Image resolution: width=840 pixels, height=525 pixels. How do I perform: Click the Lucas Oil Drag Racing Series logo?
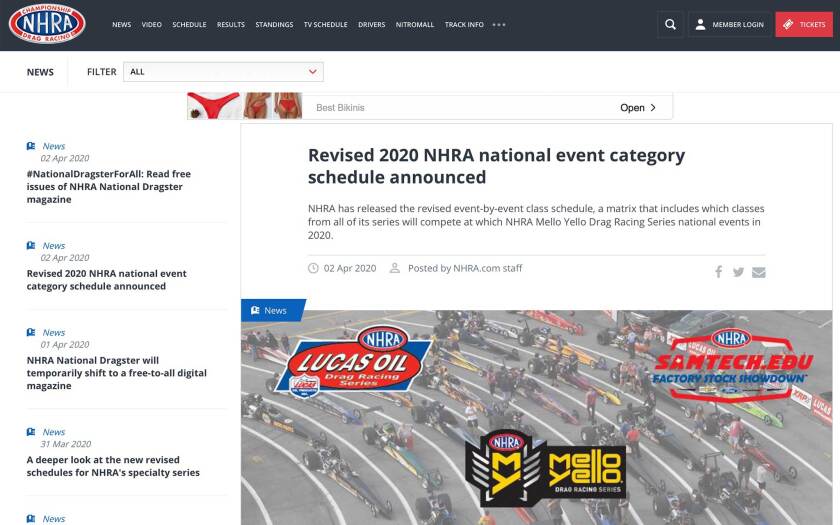(x=352, y=363)
